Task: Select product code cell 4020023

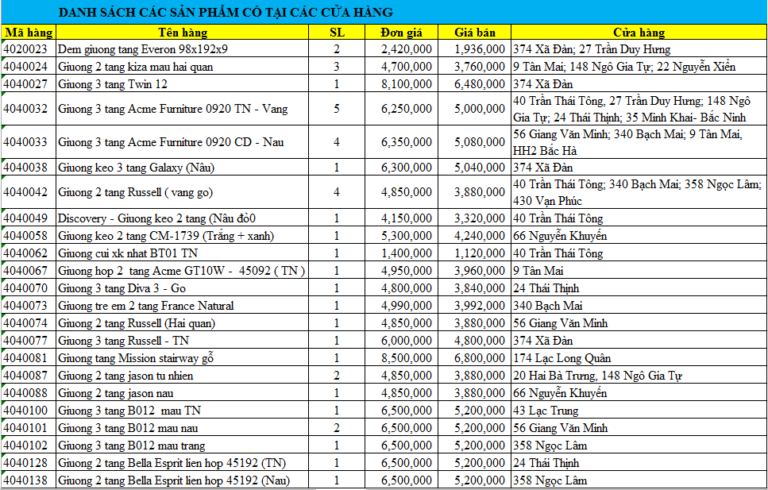Action: [27, 49]
